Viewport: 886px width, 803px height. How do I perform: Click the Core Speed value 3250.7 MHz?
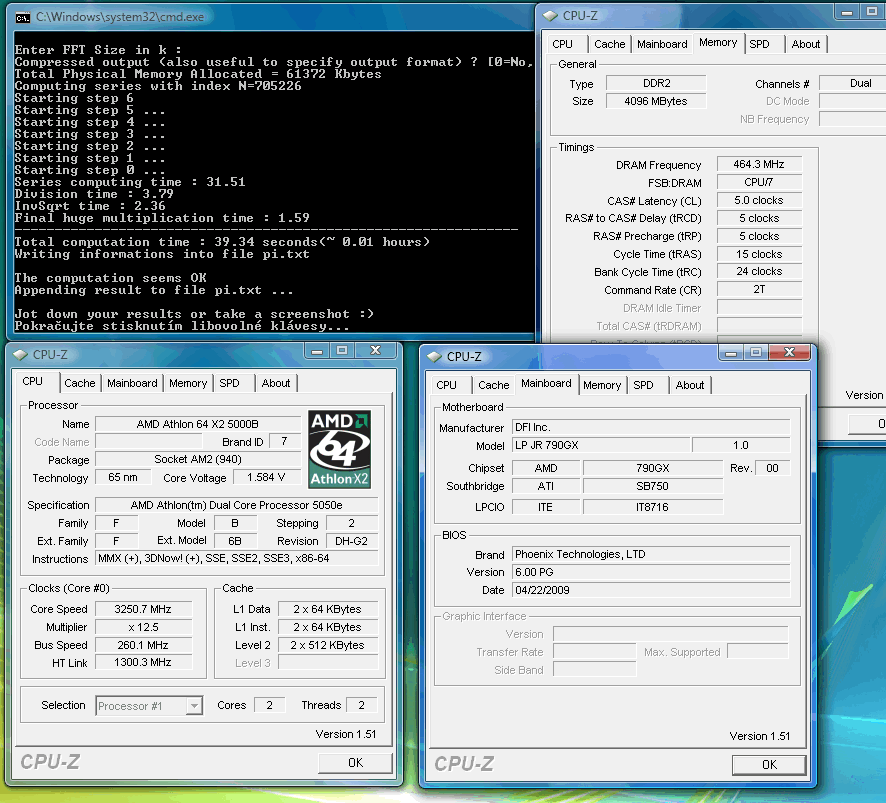click(x=143, y=609)
